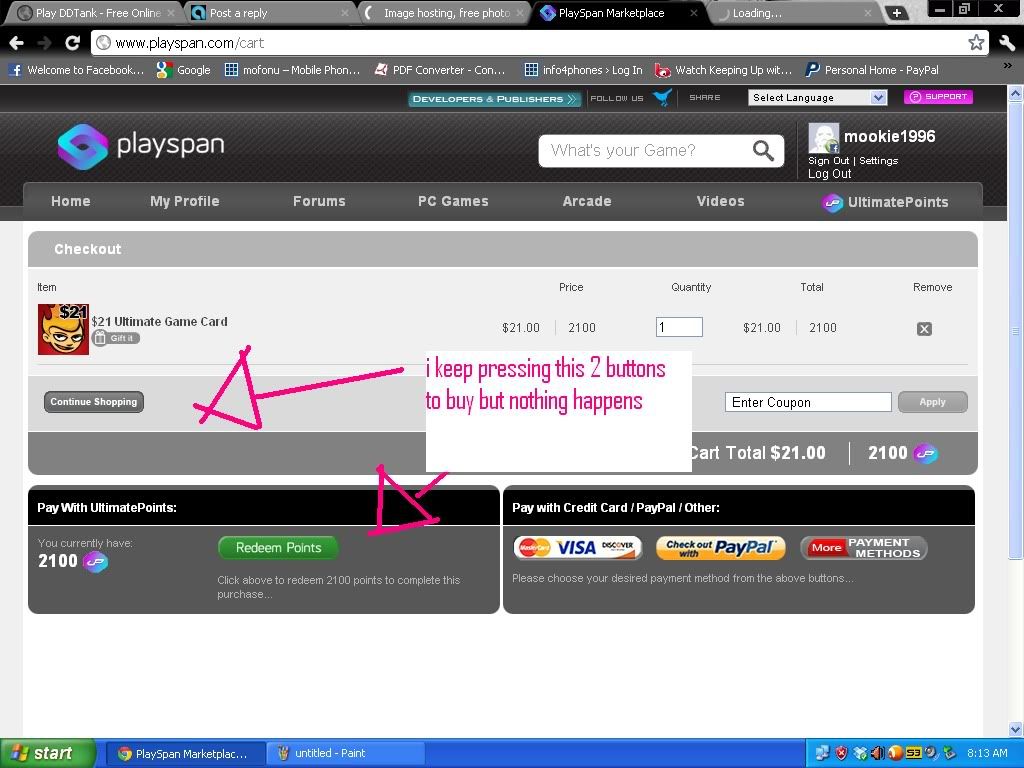
Task: Click PlaySpan Marketplace taskbar item
Action: tap(185, 754)
